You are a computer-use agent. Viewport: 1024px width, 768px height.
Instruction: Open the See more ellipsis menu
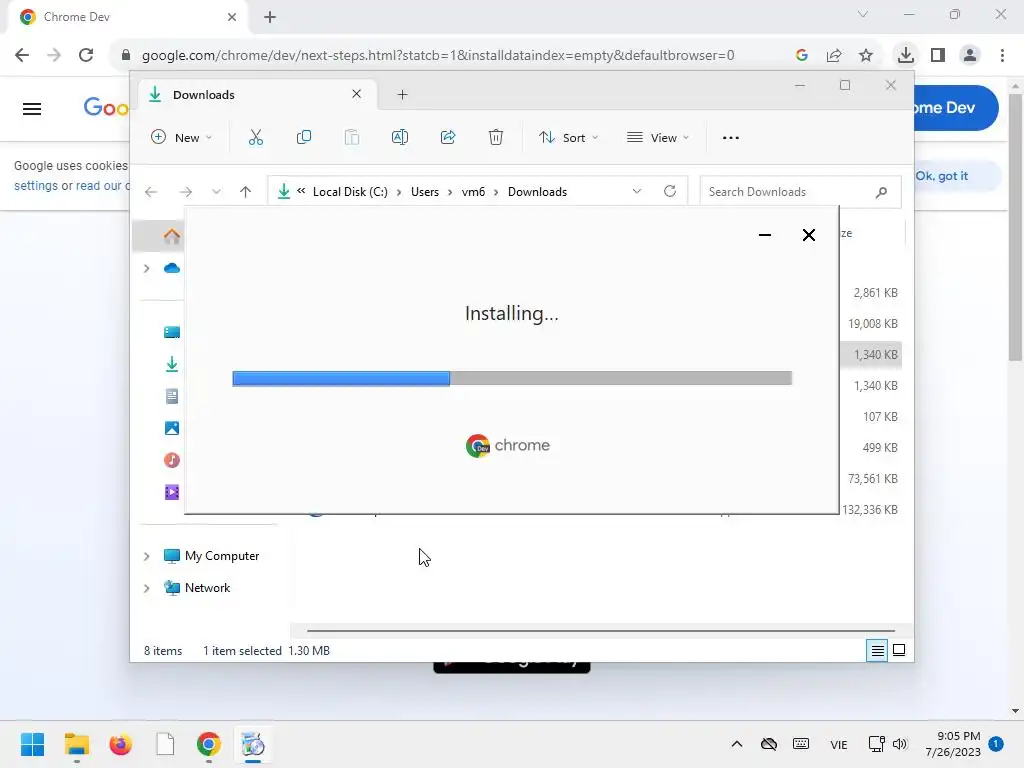coord(731,138)
